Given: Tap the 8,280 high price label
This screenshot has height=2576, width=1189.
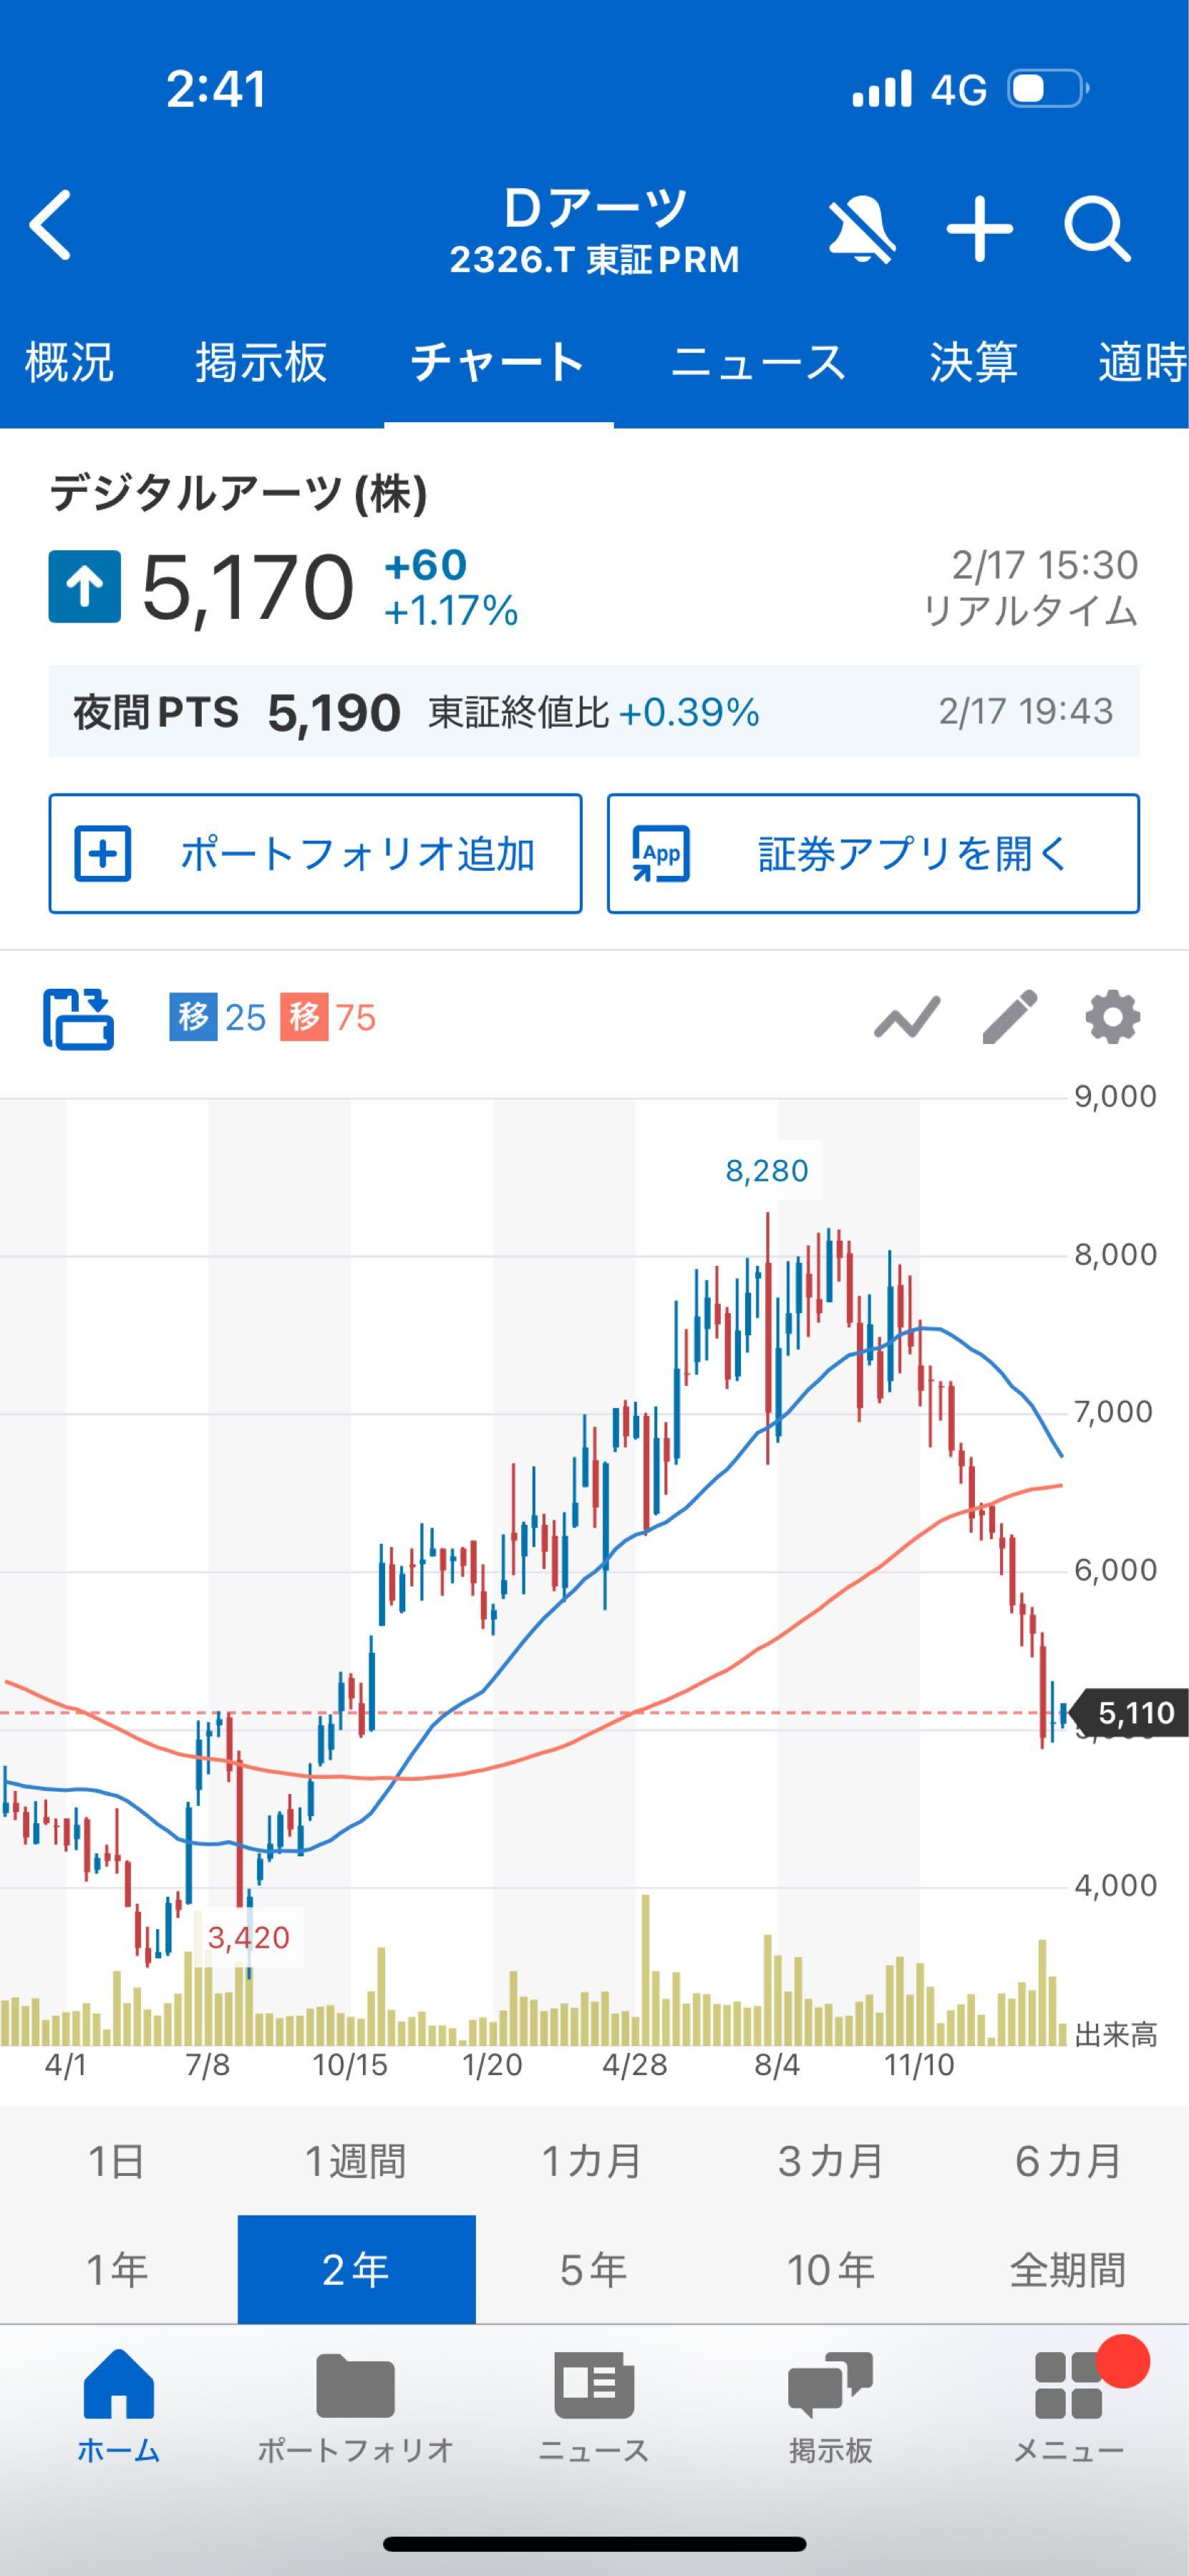Looking at the screenshot, I should click(x=767, y=1170).
